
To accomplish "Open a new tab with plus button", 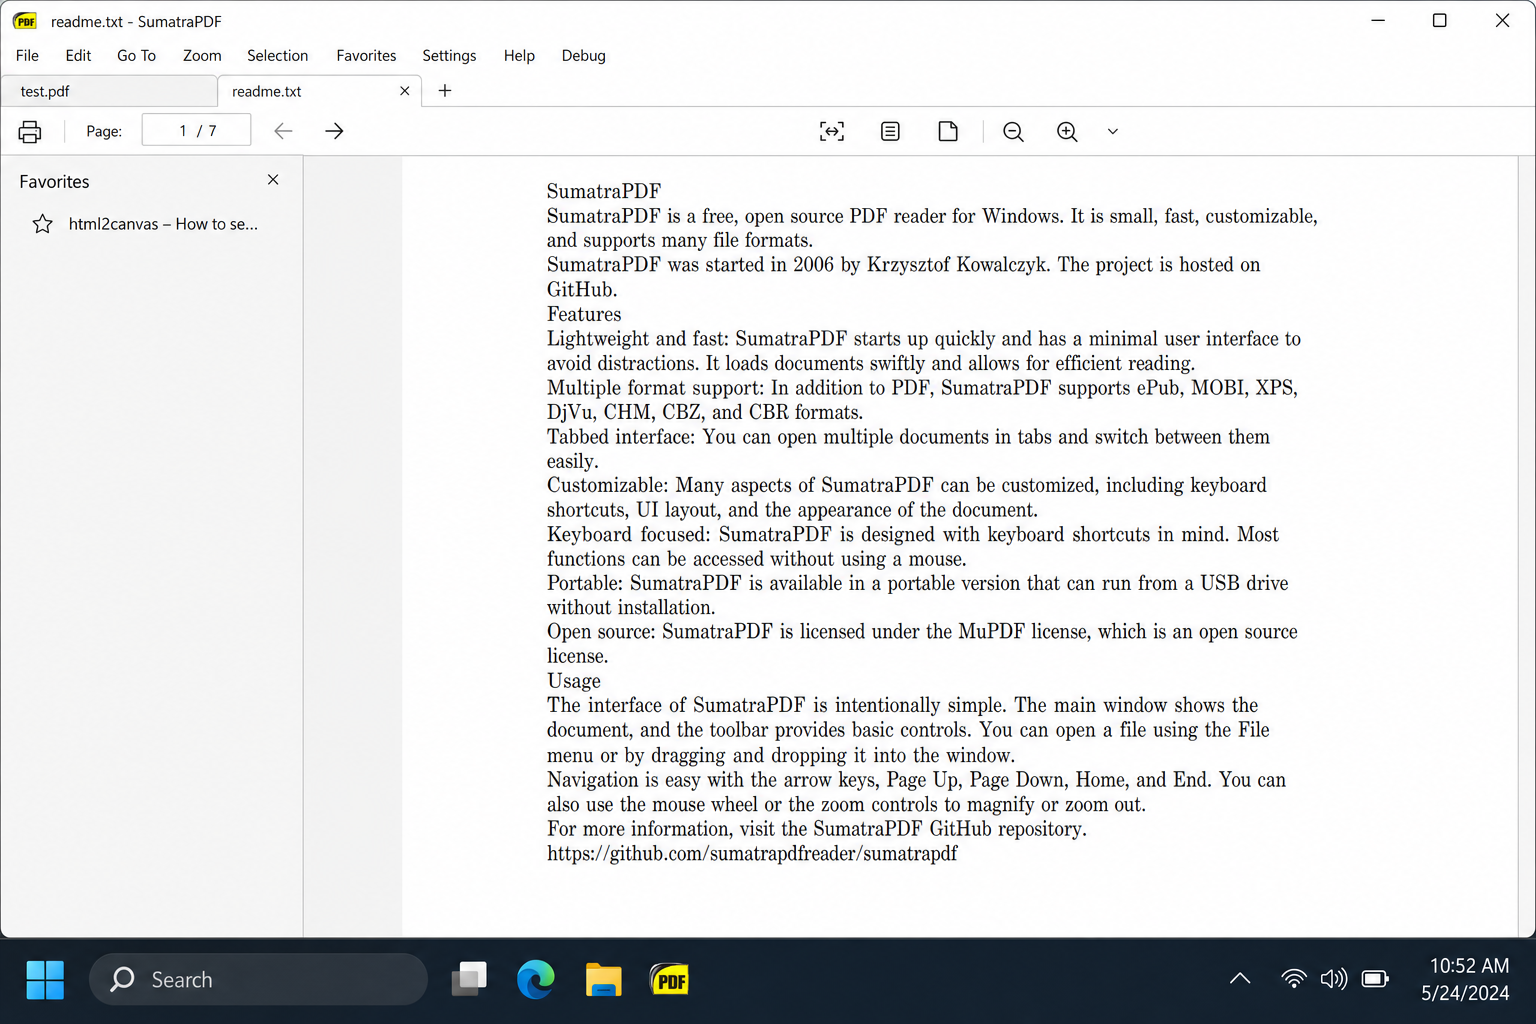I will click(445, 91).
